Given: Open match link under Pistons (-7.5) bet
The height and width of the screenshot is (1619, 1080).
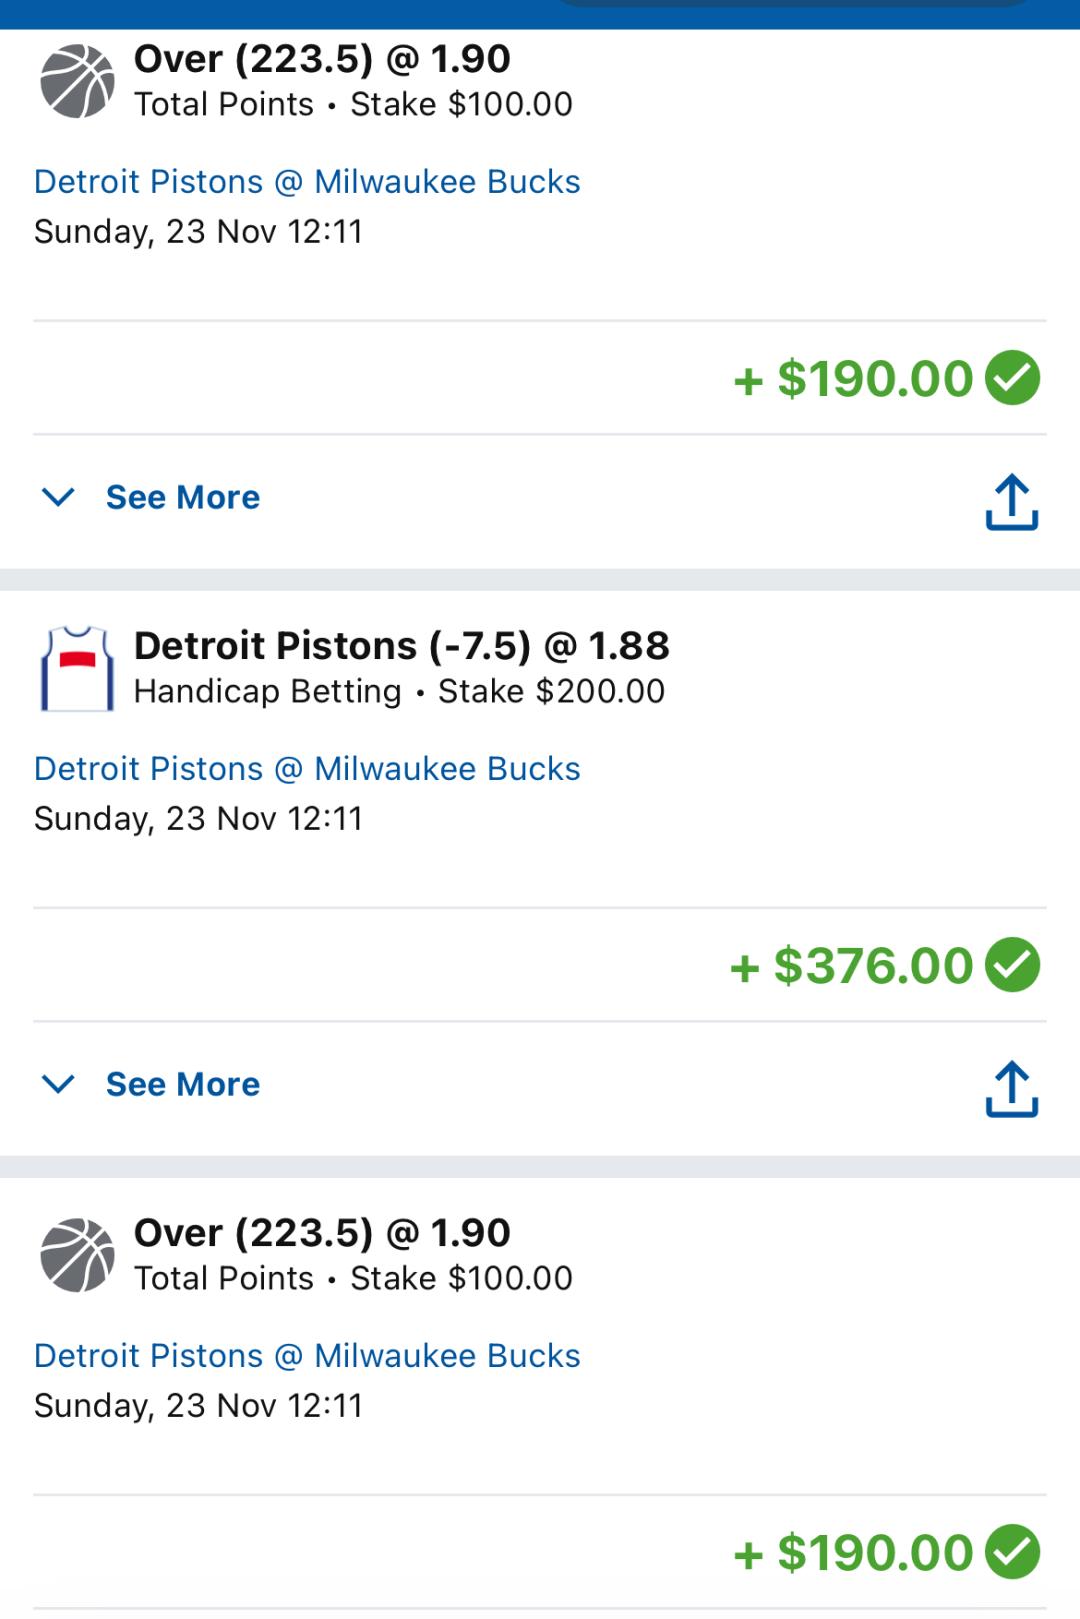Looking at the screenshot, I should pyautogui.click(x=307, y=769).
